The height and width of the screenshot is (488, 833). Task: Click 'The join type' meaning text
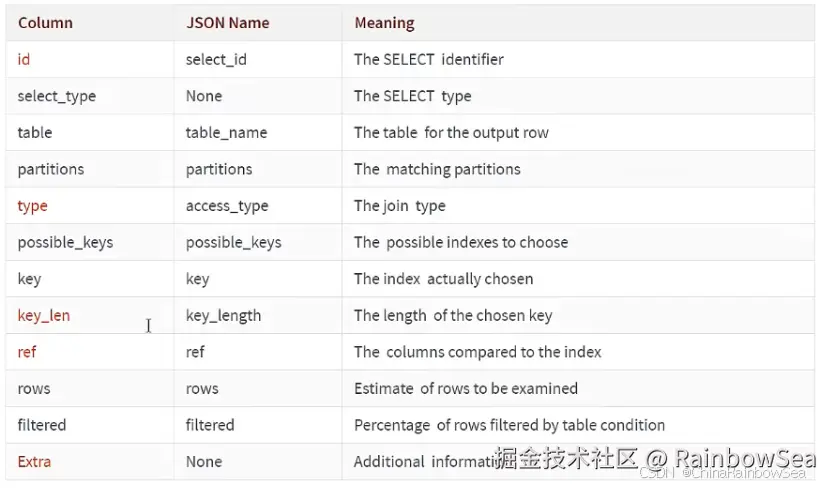[x=400, y=206]
